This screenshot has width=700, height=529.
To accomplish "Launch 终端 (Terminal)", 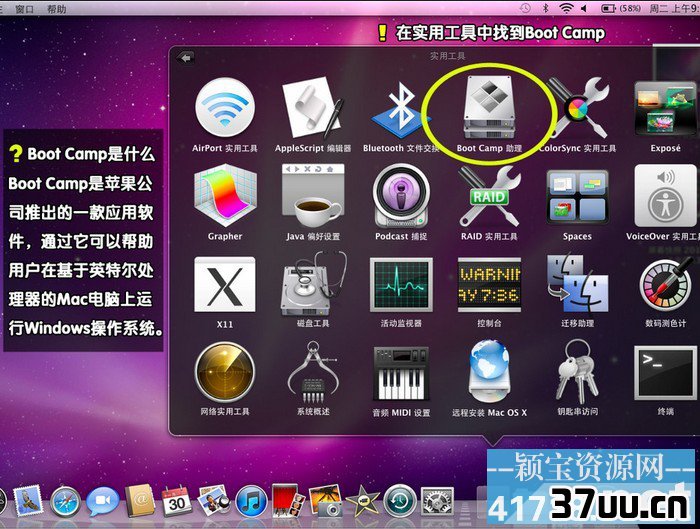I will [x=665, y=372].
